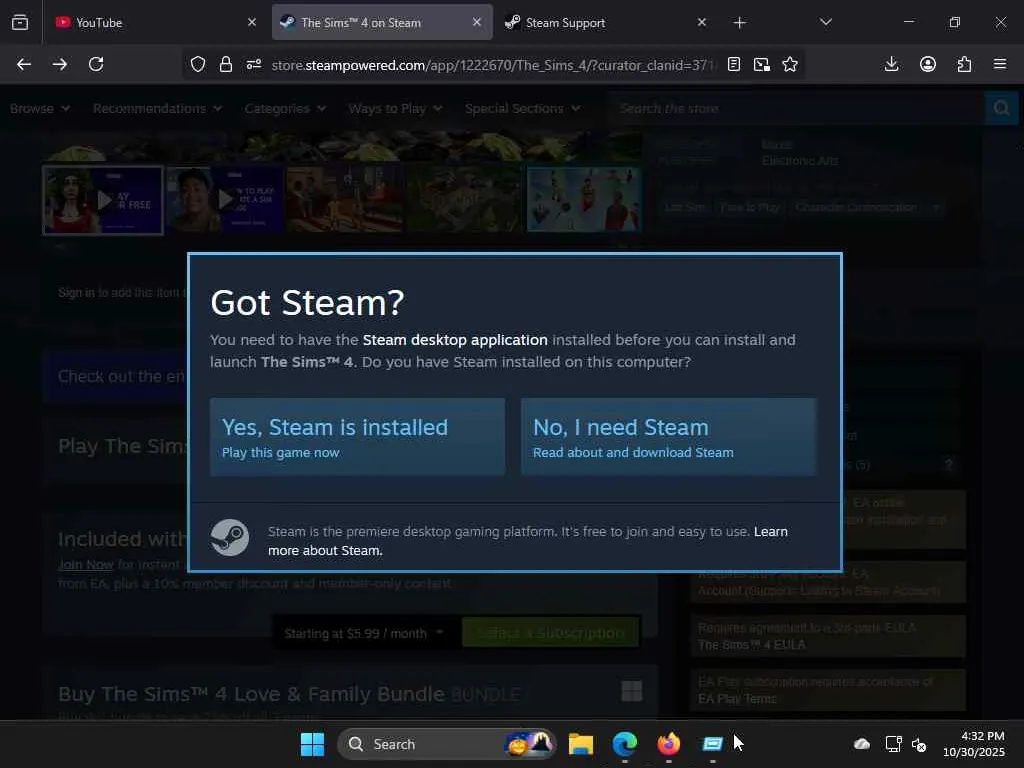Open the Starting at $5.99 / month dropdown
Viewport: 1024px width, 768px height.
pos(363,633)
